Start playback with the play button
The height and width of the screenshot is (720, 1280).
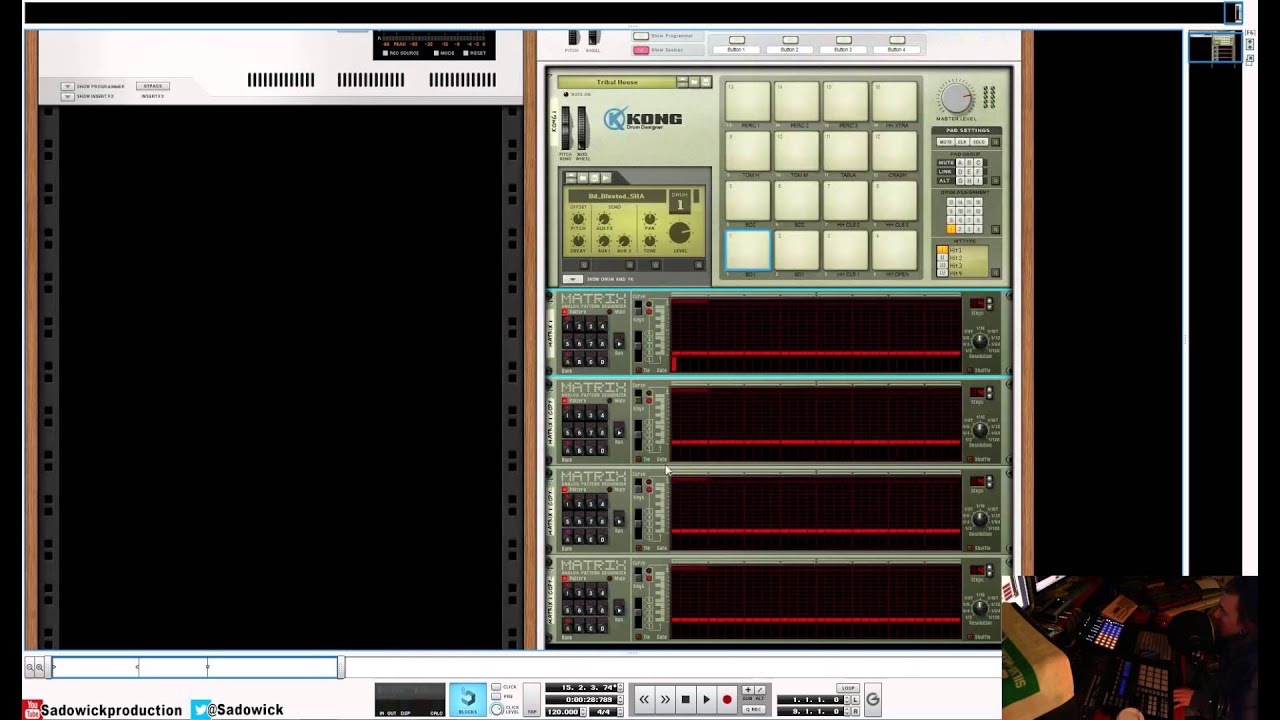pos(706,699)
